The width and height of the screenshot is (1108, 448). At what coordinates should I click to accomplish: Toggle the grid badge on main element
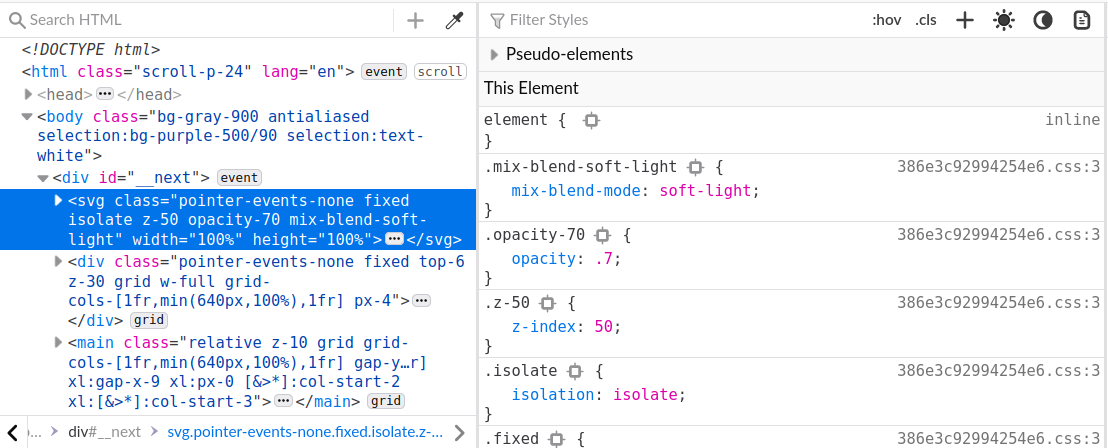(385, 401)
